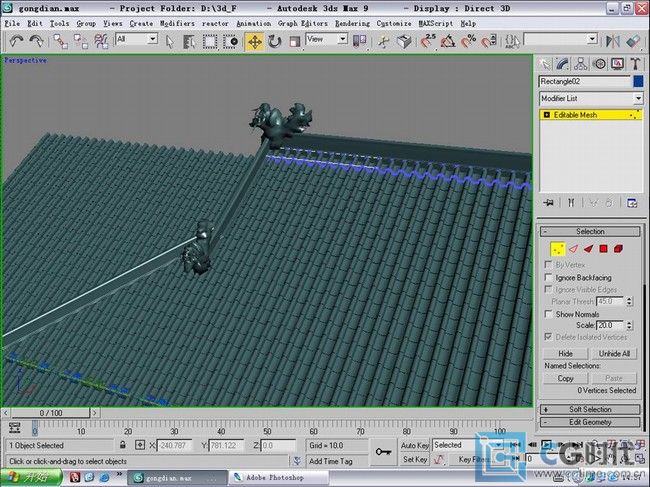Activate the Select and Move tool

[254, 41]
